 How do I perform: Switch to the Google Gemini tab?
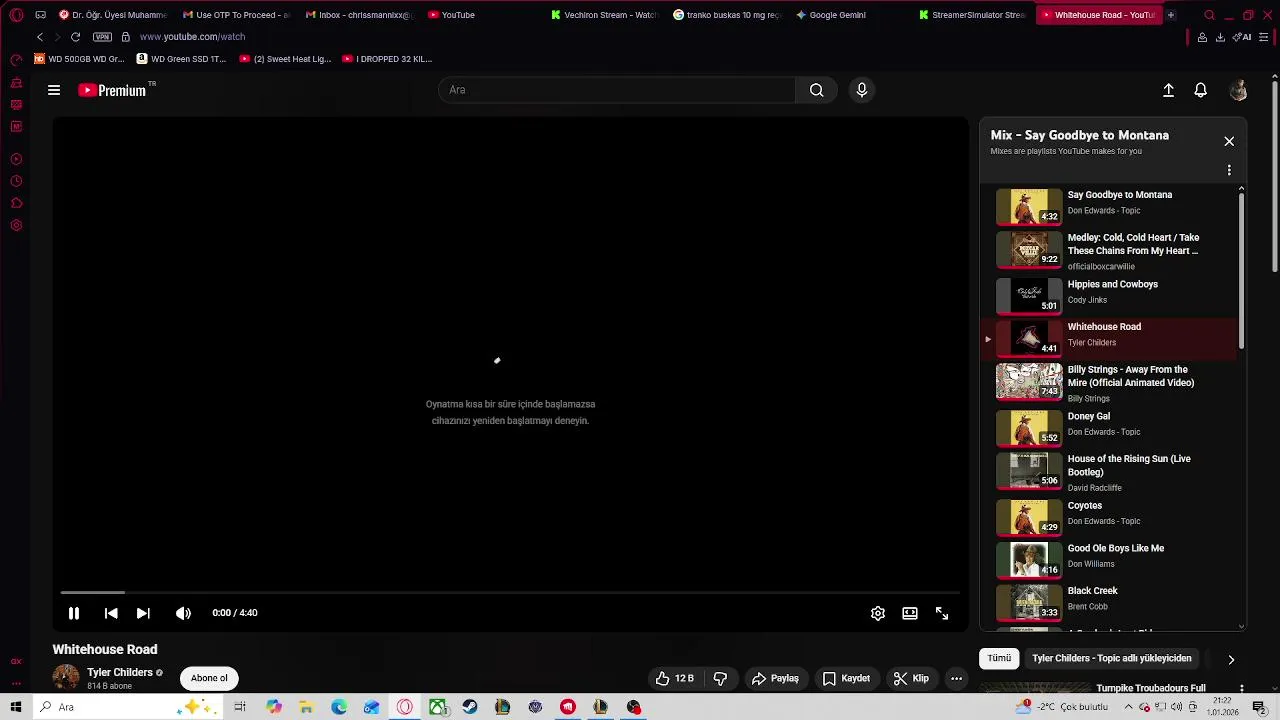coord(838,15)
